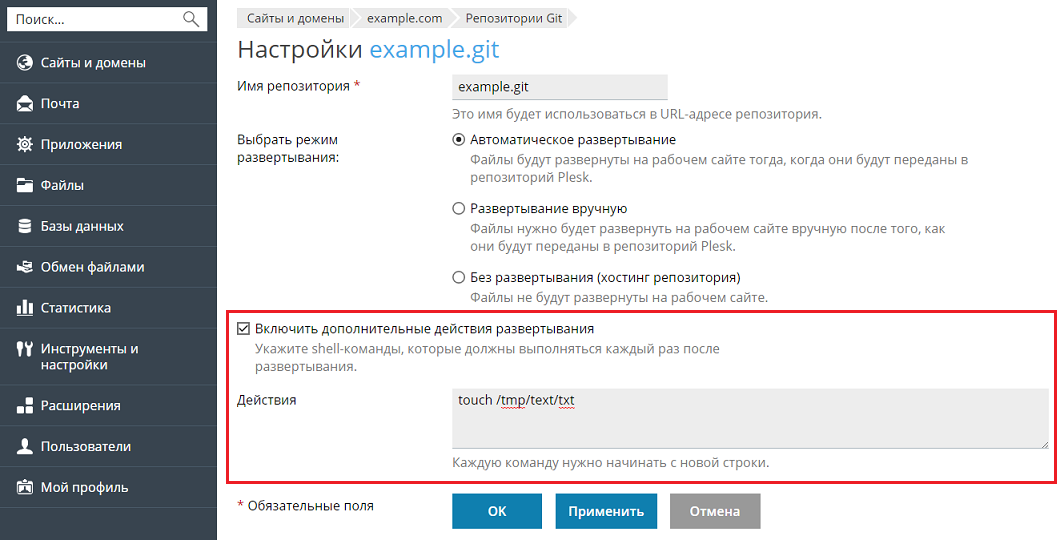Click the globe icon for Сайты и домены
Image resolution: width=1060 pixels, height=540 pixels.
click(26, 63)
